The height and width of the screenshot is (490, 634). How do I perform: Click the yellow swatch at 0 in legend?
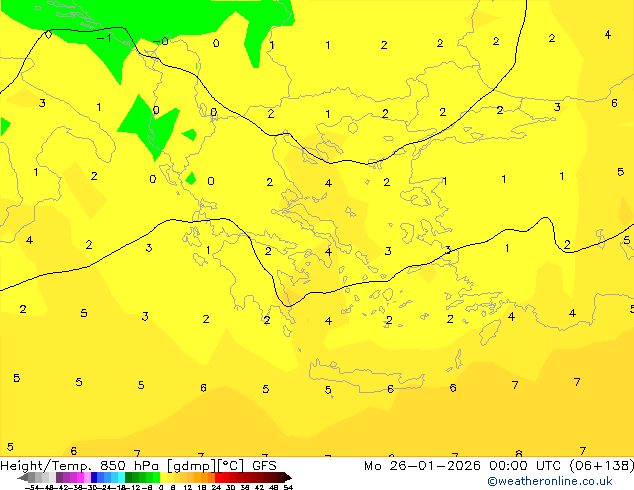point(164,477)
